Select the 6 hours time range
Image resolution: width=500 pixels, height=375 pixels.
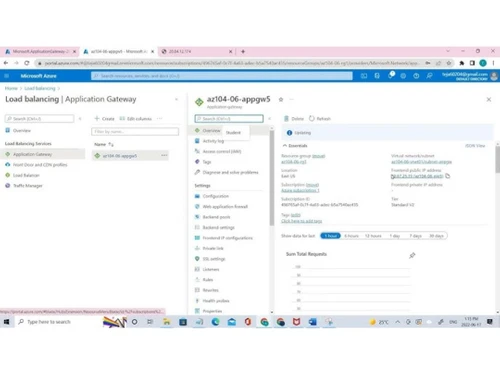tap(351, 236)
